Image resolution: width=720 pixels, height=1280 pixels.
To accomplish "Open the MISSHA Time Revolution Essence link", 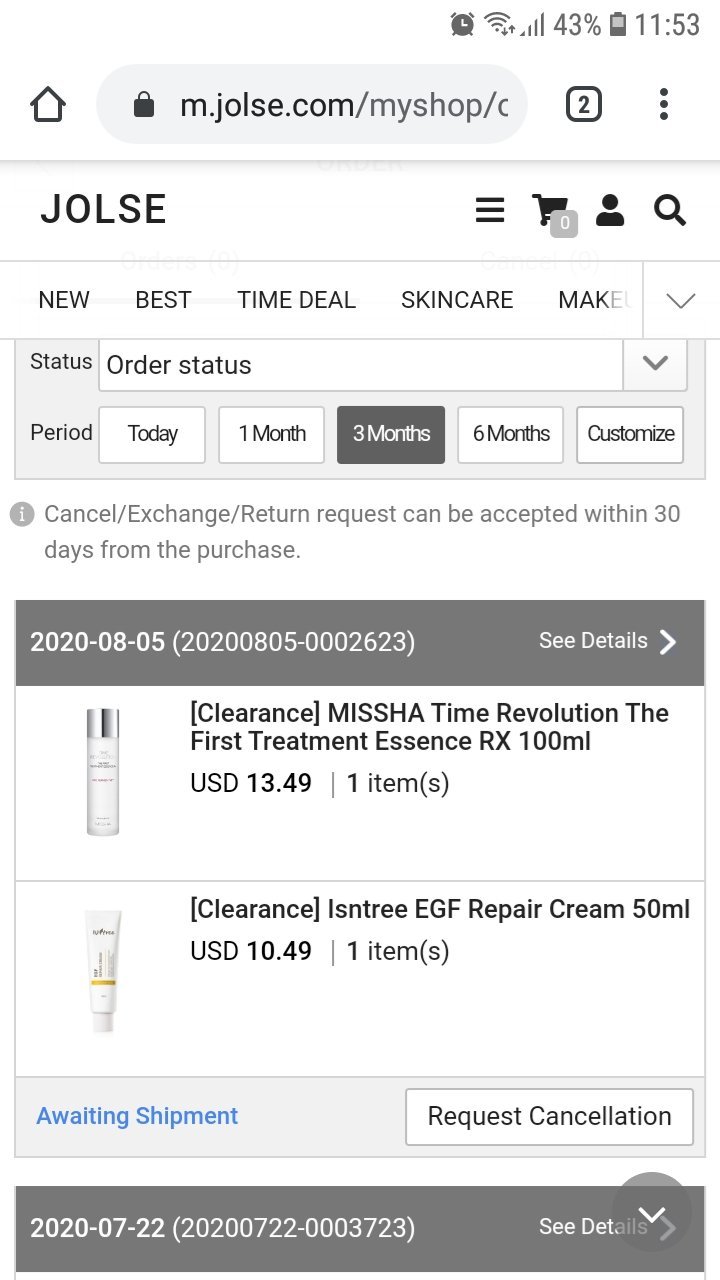I will tap(429, 727).
